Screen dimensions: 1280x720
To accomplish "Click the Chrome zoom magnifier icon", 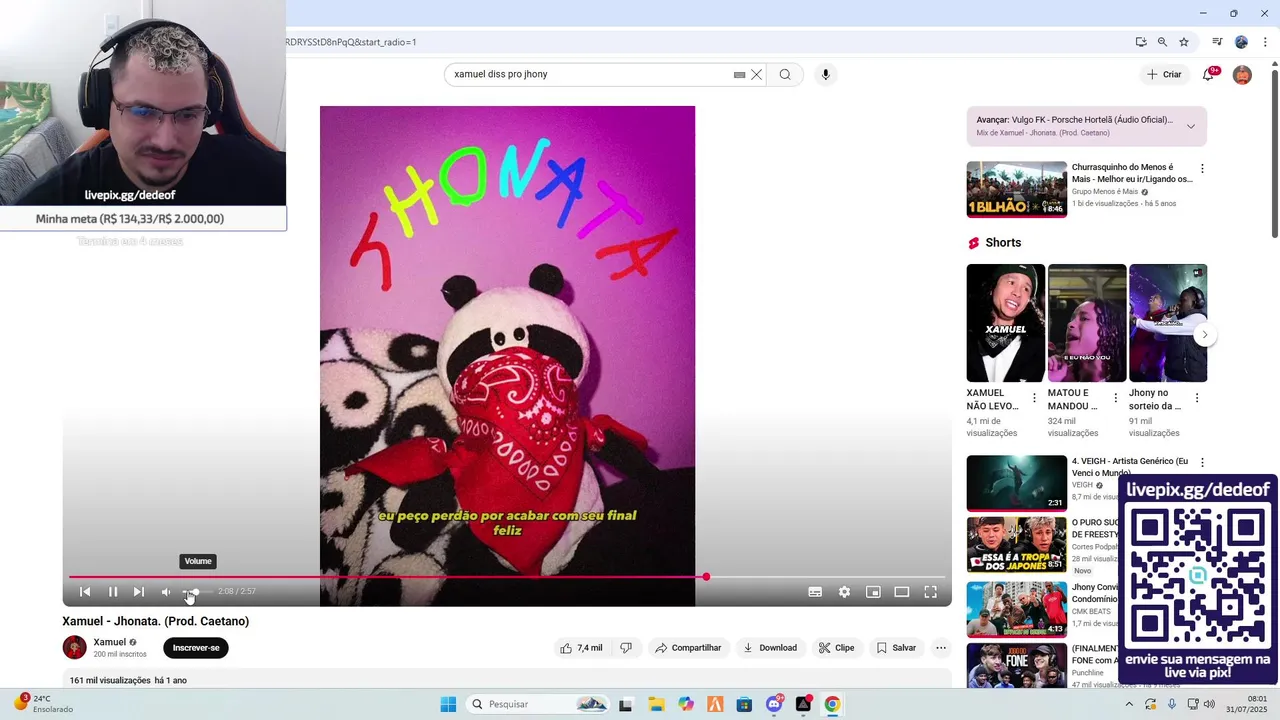I will click(x=1162, y=42).
